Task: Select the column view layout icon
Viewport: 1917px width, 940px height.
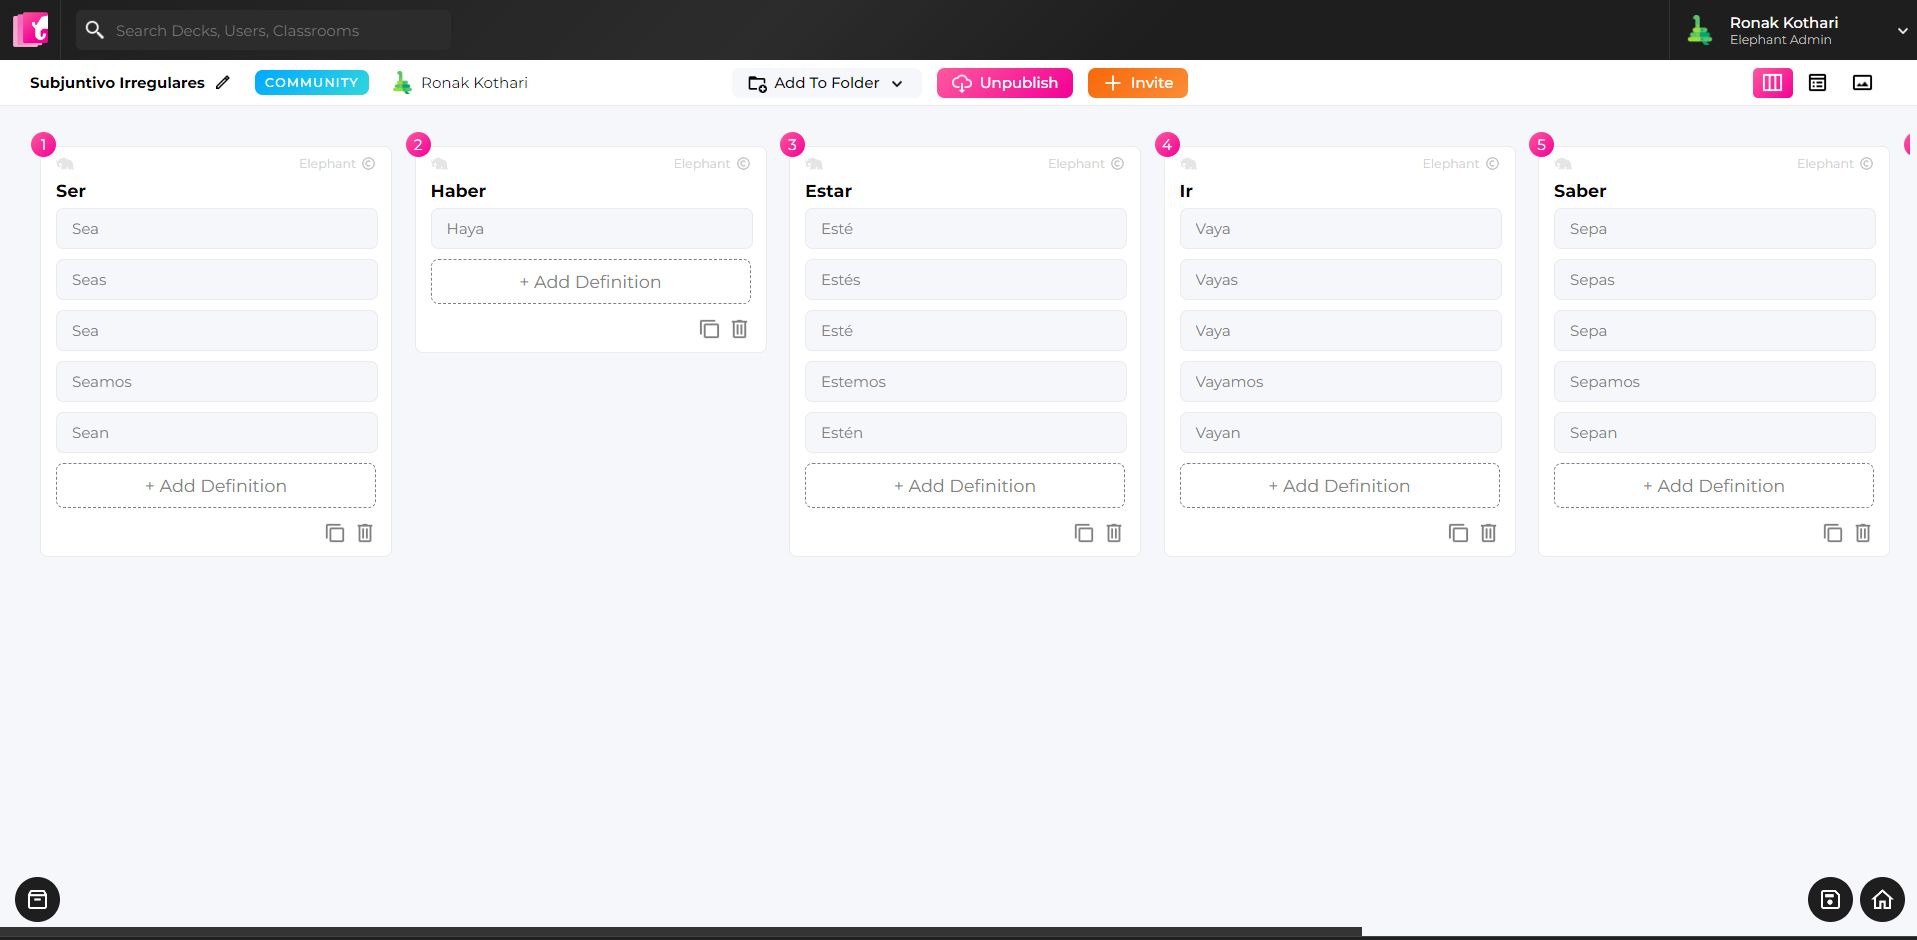Action: point(1772,82)
